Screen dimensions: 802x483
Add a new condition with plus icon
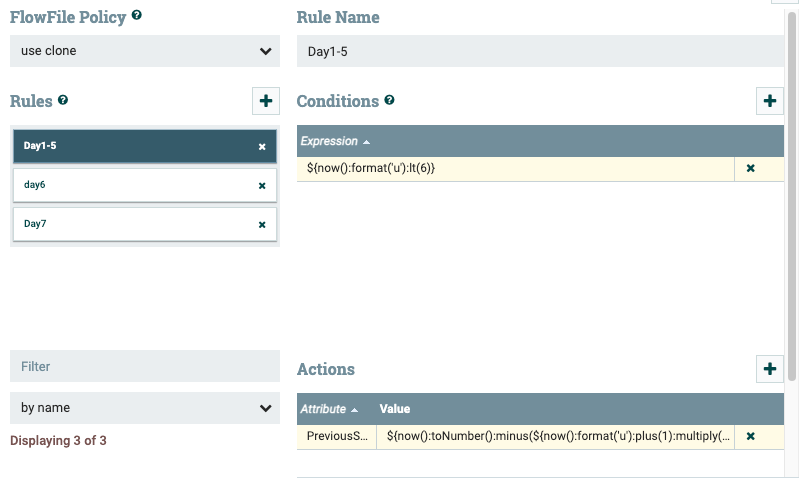[769, 101]
